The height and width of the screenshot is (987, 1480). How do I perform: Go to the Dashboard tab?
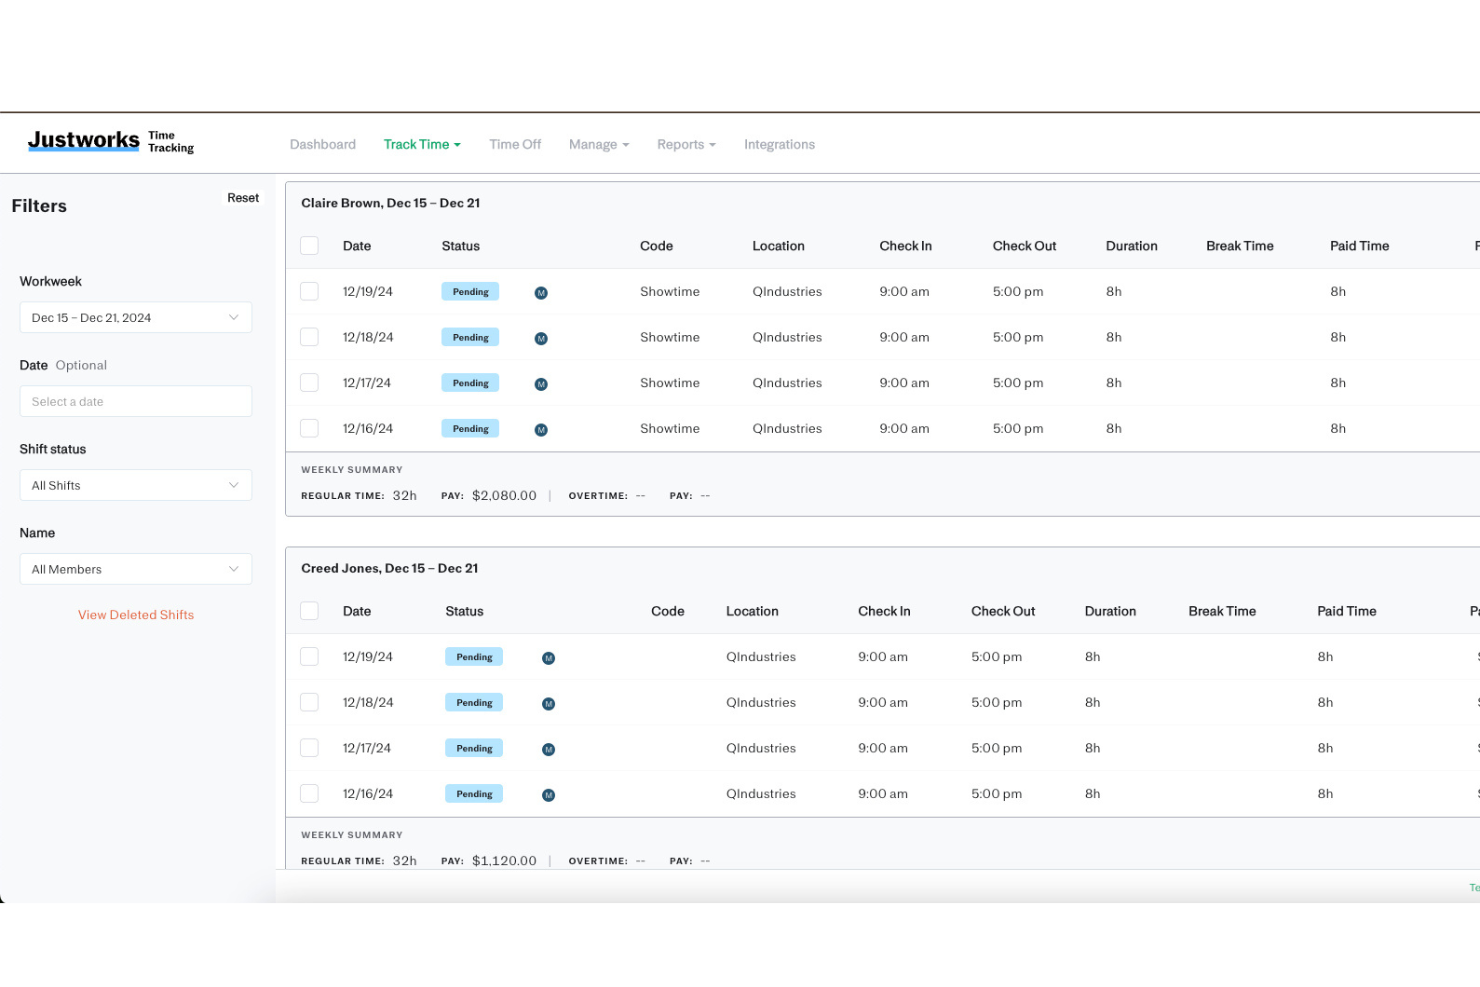point(322,144)
